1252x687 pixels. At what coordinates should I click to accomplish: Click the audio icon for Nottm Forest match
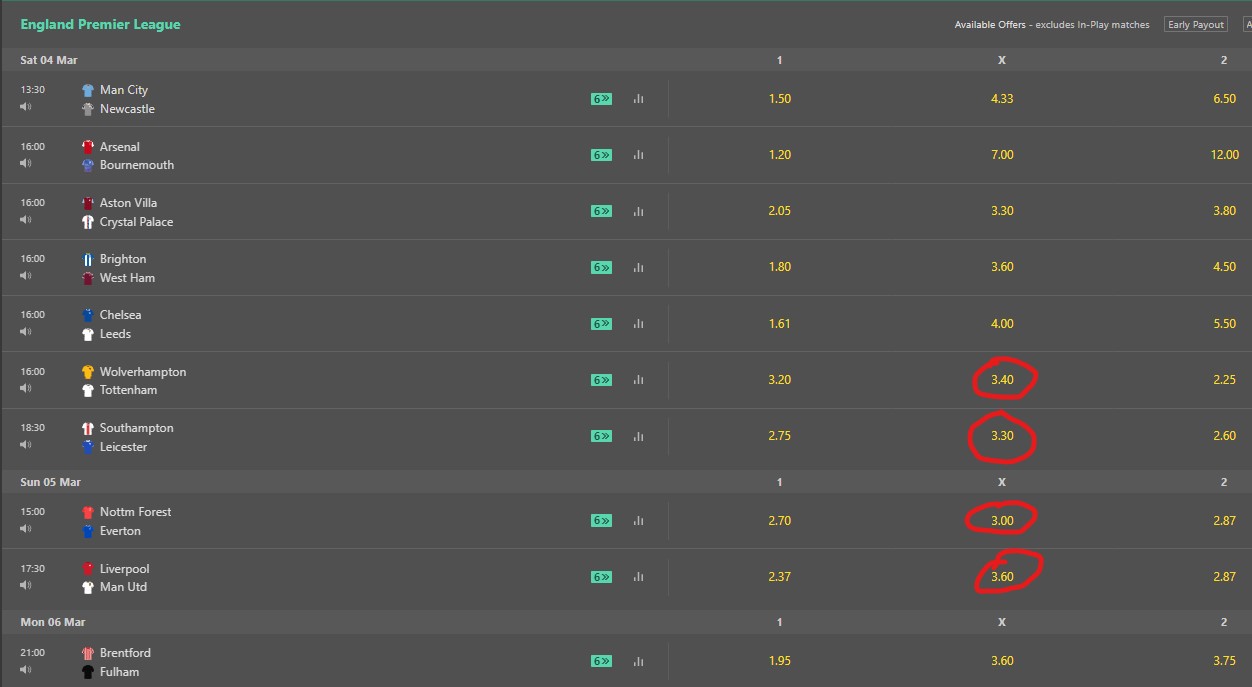tap(26, 529)
